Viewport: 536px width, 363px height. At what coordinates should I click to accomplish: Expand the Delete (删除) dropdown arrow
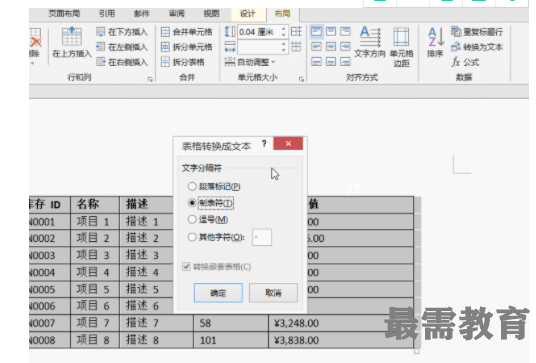point(33,64)
